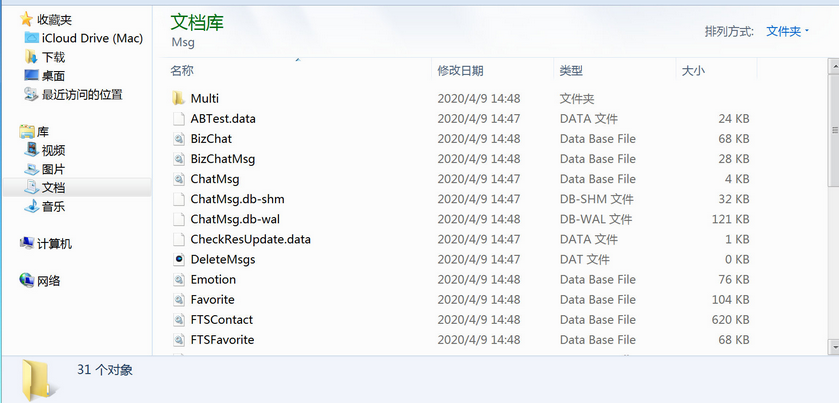The width and height of the screenshot is (840, 405).
Task: Click the 文档库 library title
Action: tap(197, 22)
